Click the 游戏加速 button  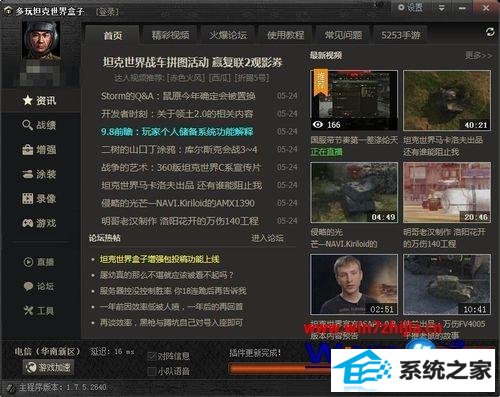[49, 367]
